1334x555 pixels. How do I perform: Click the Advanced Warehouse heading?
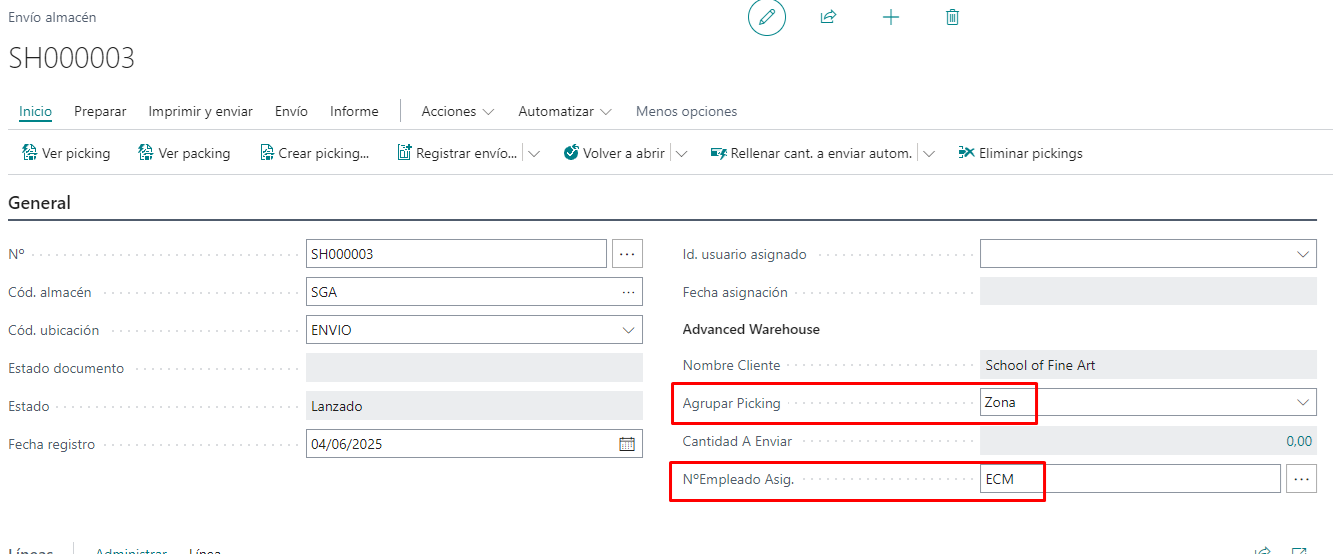pyautogui.click(x=751, y=329)
